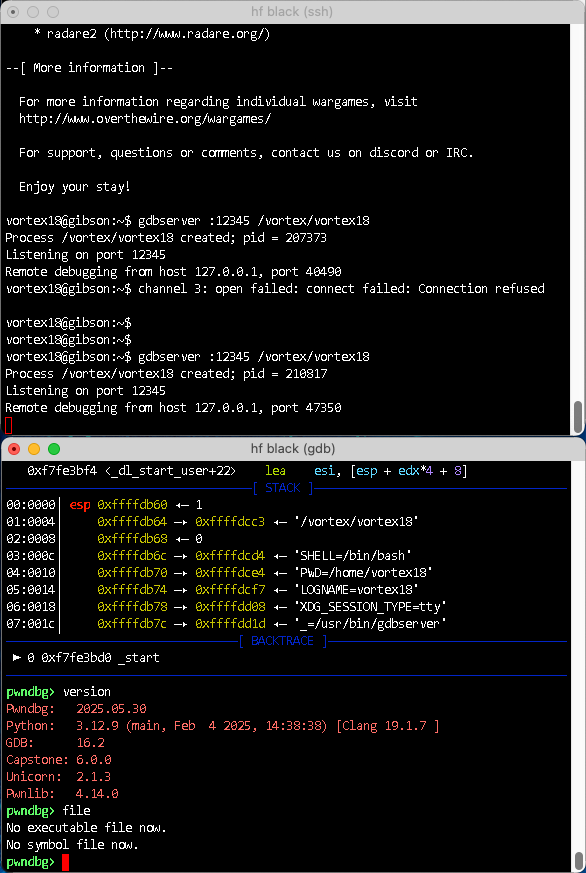The height and width of the screenshot is (873, 586).
Task: Click 'pid = 207373' process line
Action: (x=166, y=238)
